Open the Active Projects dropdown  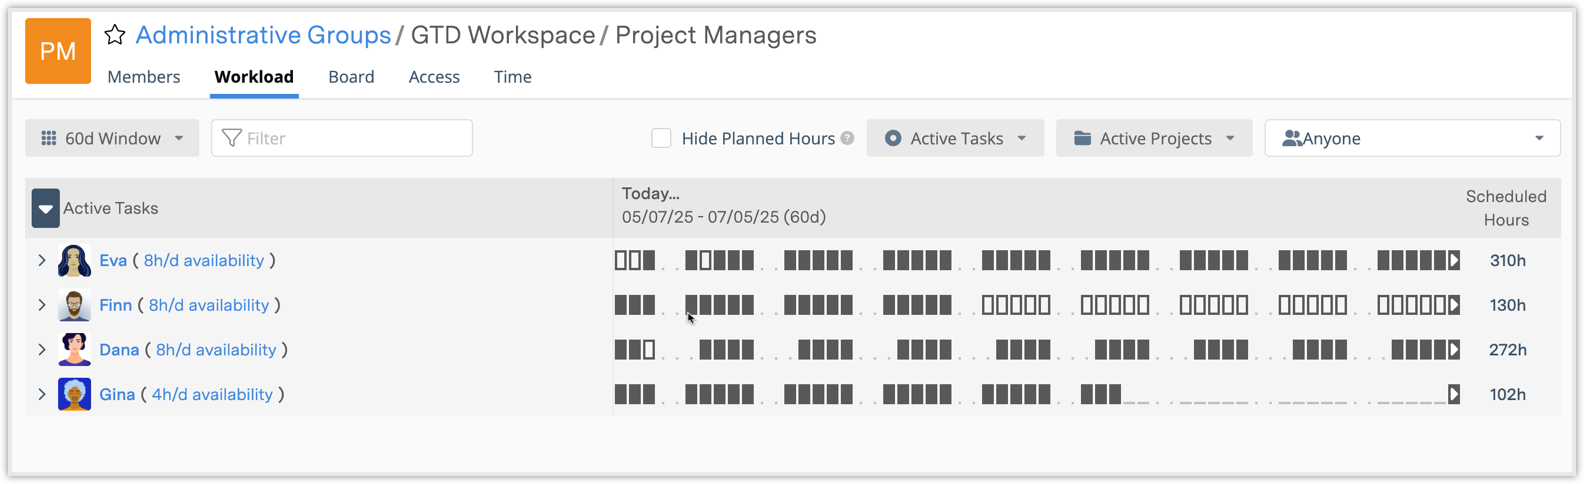click(1154, 138)
